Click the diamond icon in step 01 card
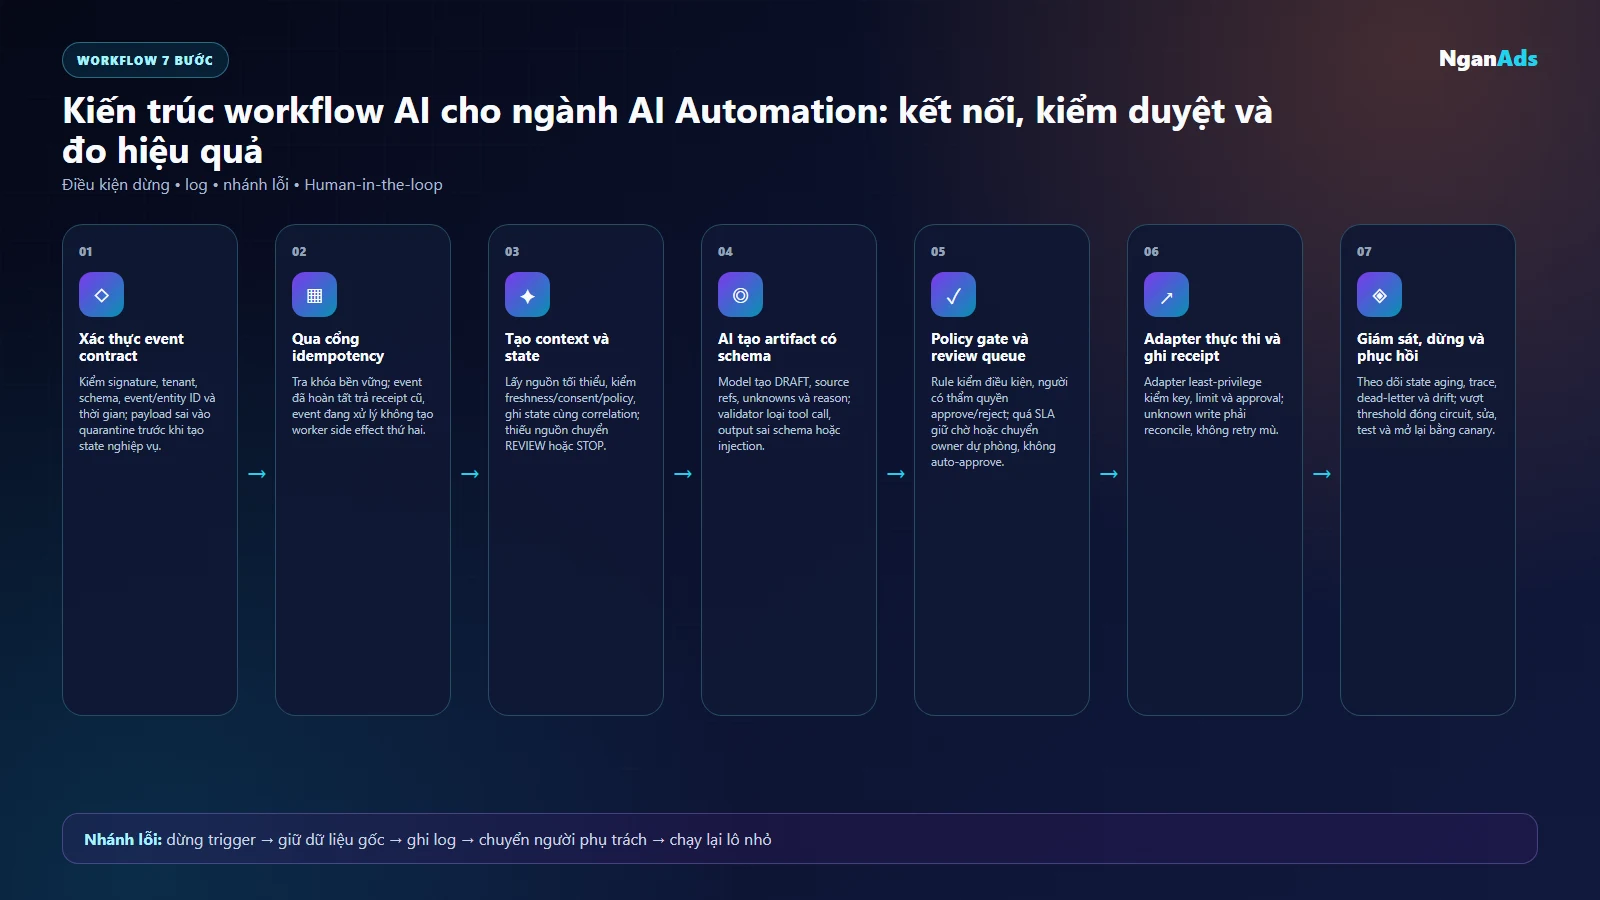 101,295
